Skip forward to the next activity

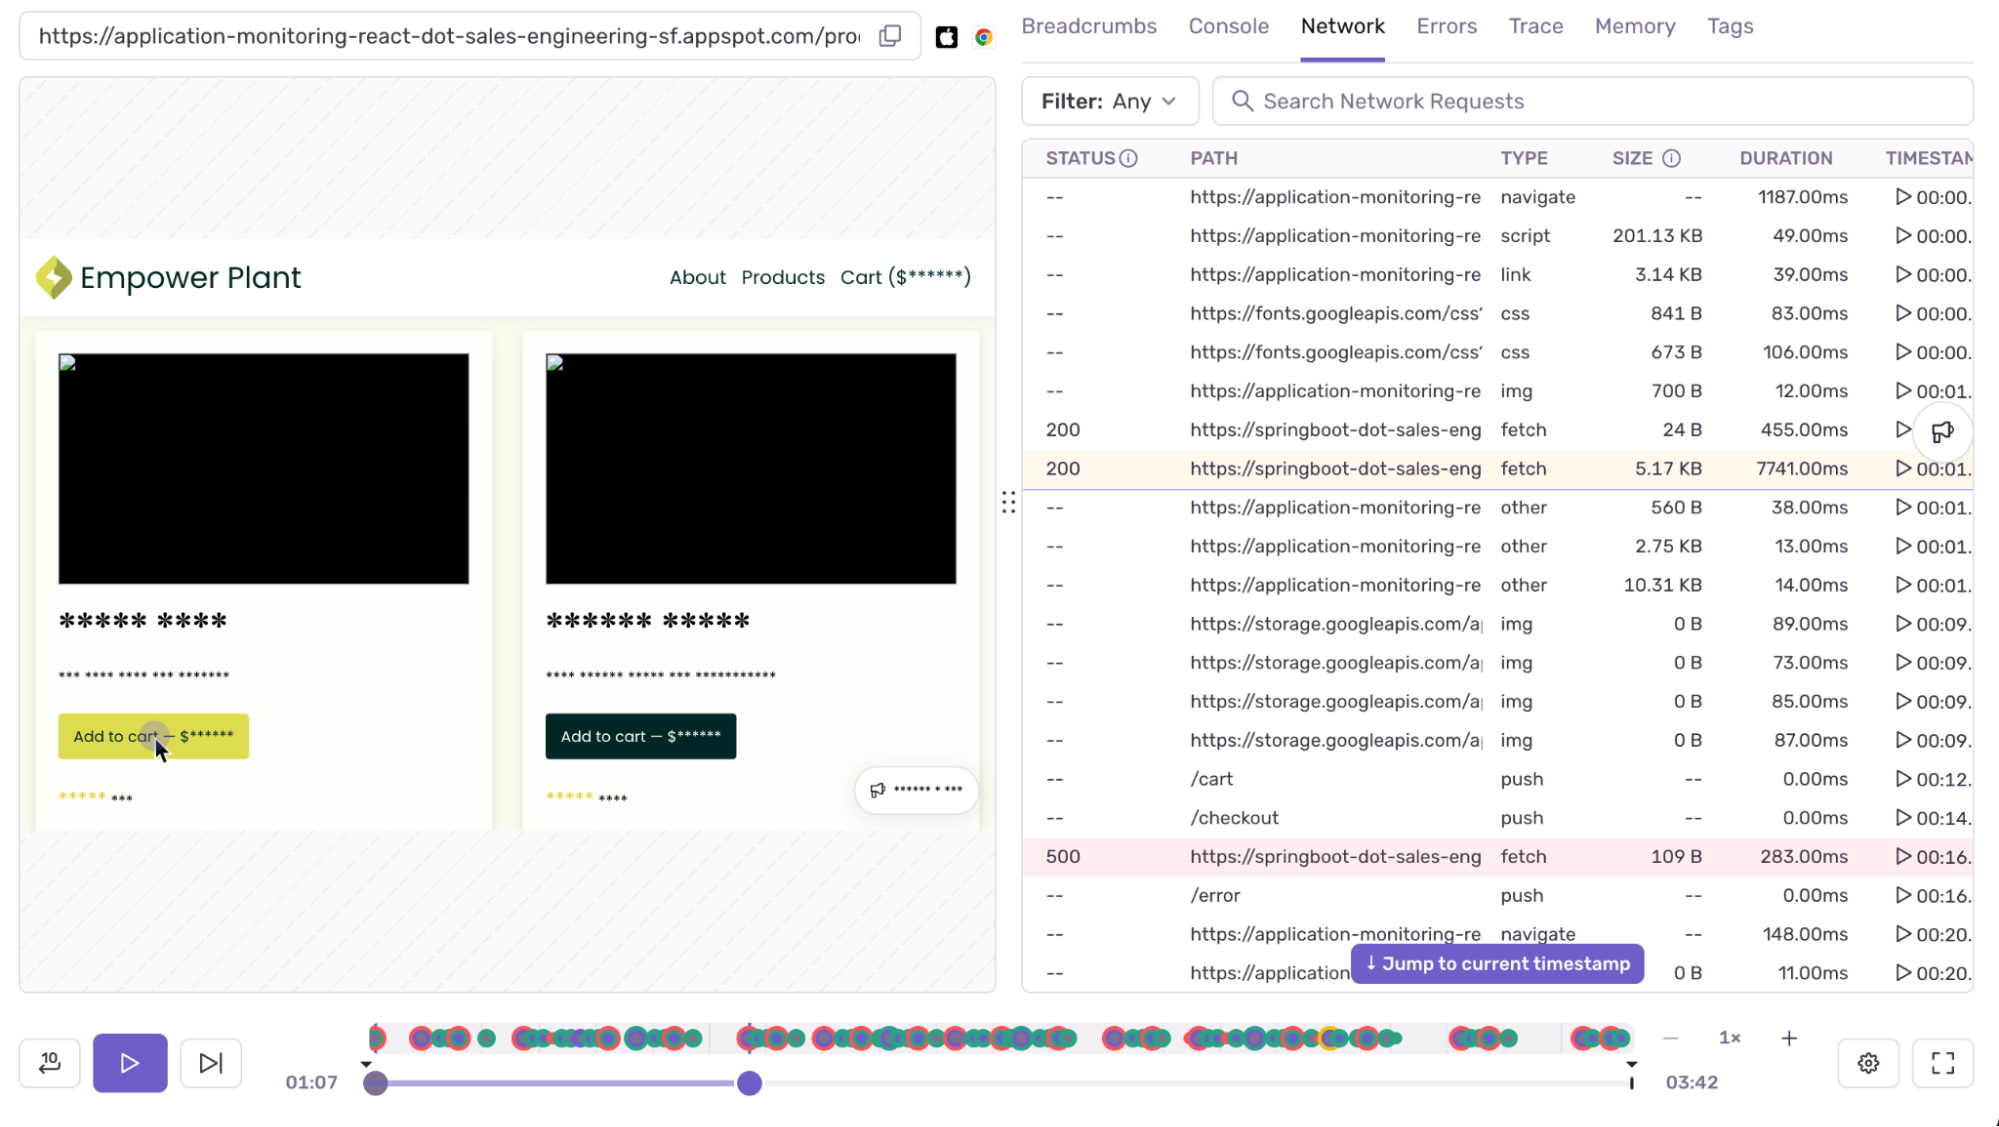tap(210, 1062)
